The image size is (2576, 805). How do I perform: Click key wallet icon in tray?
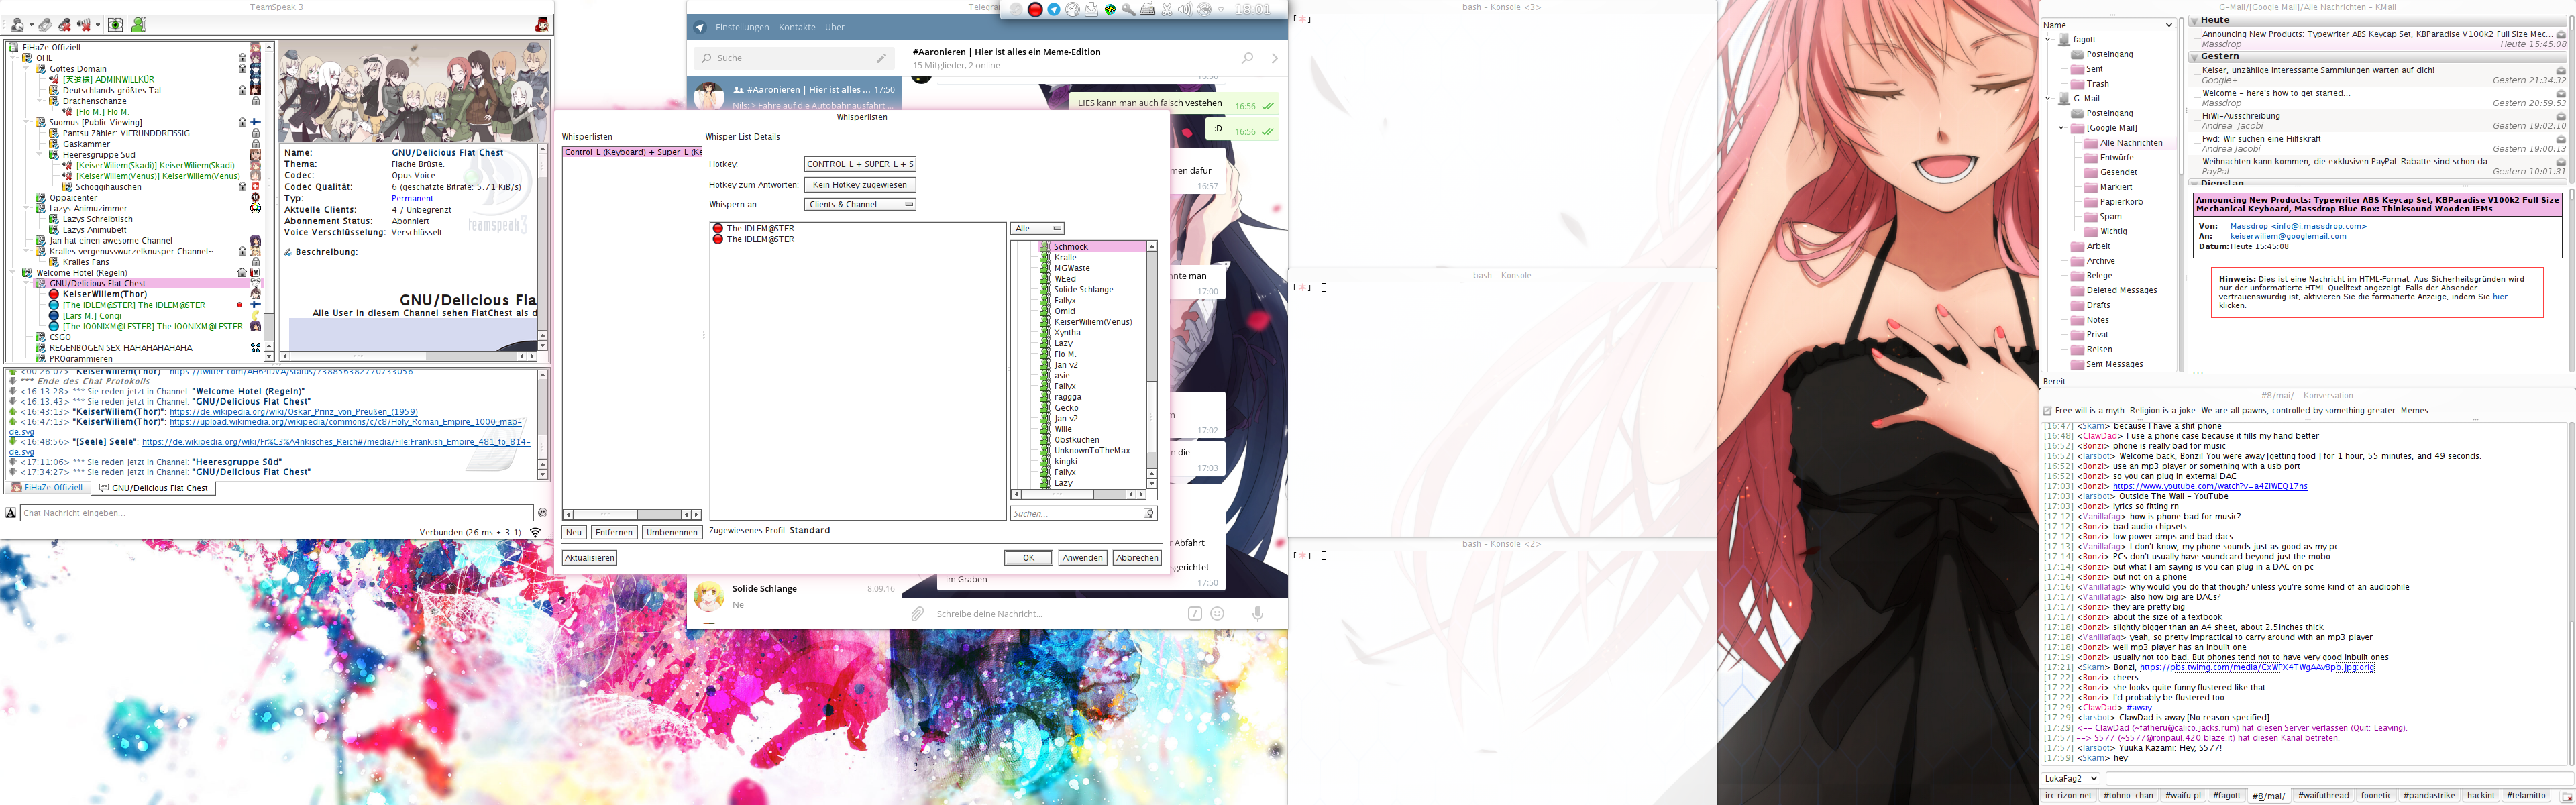pyautogui.click(x=1129, y=10)
